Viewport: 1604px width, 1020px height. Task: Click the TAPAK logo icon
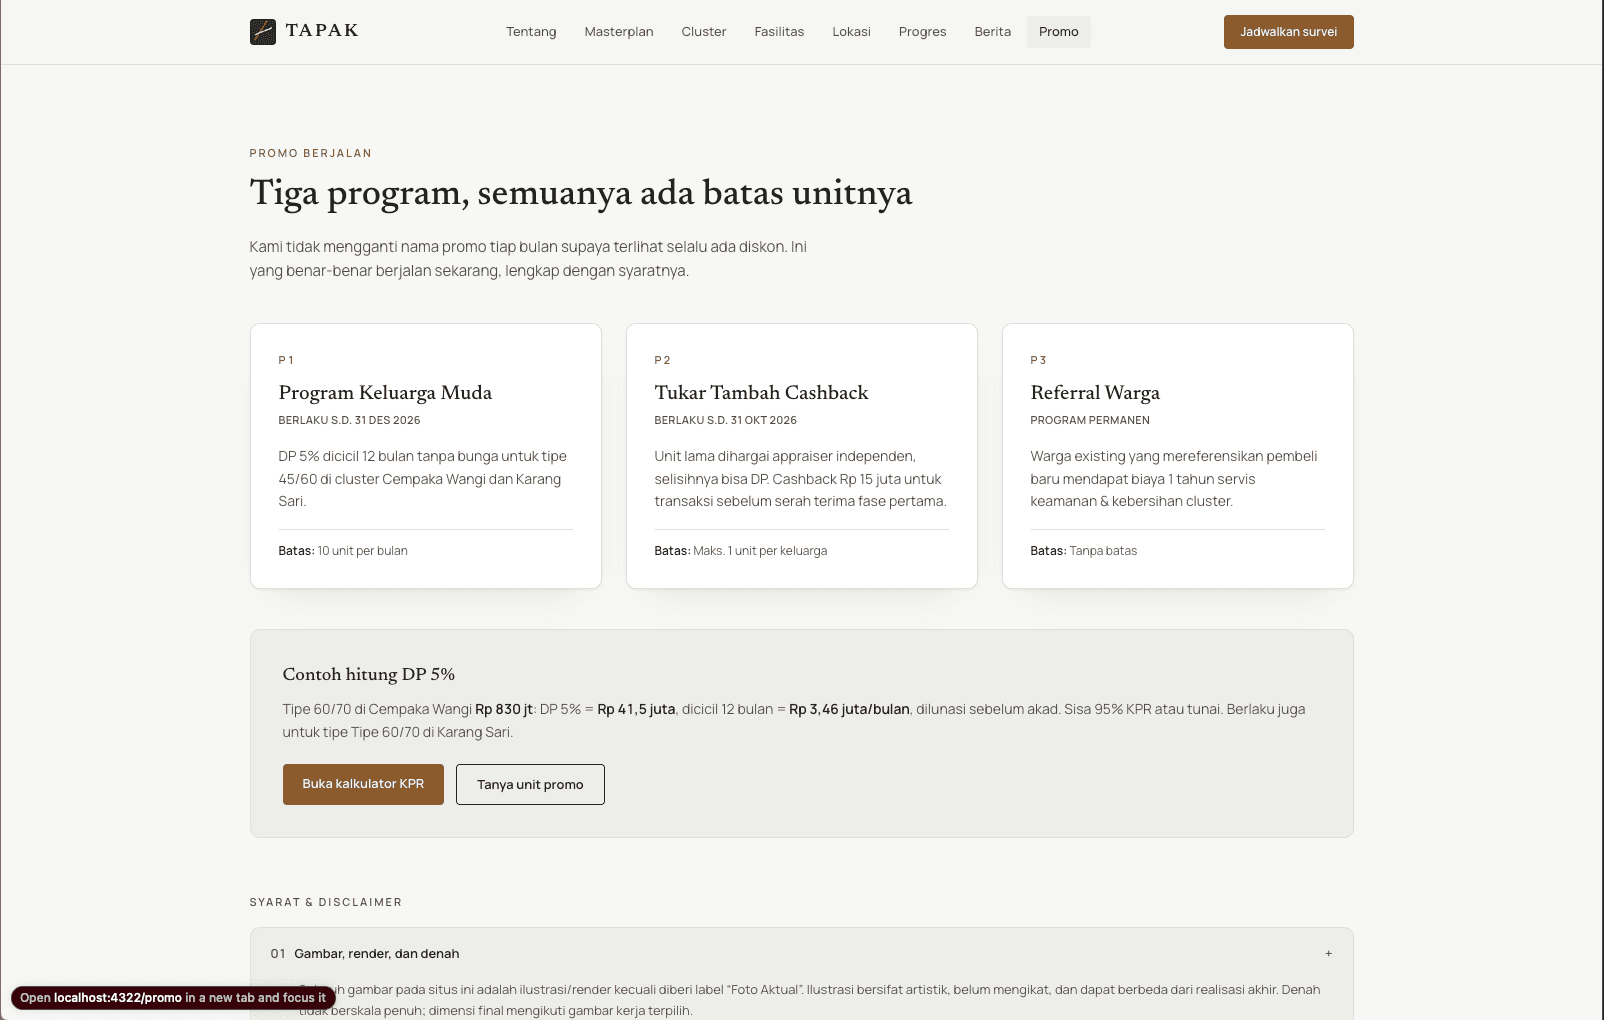263,32
